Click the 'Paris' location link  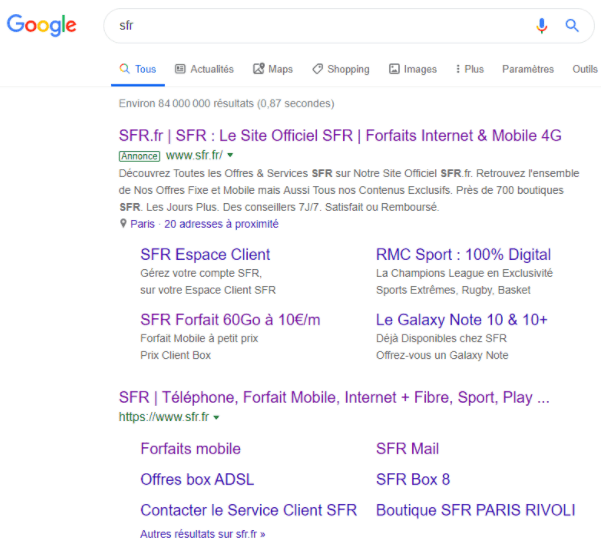pos(142,224)
